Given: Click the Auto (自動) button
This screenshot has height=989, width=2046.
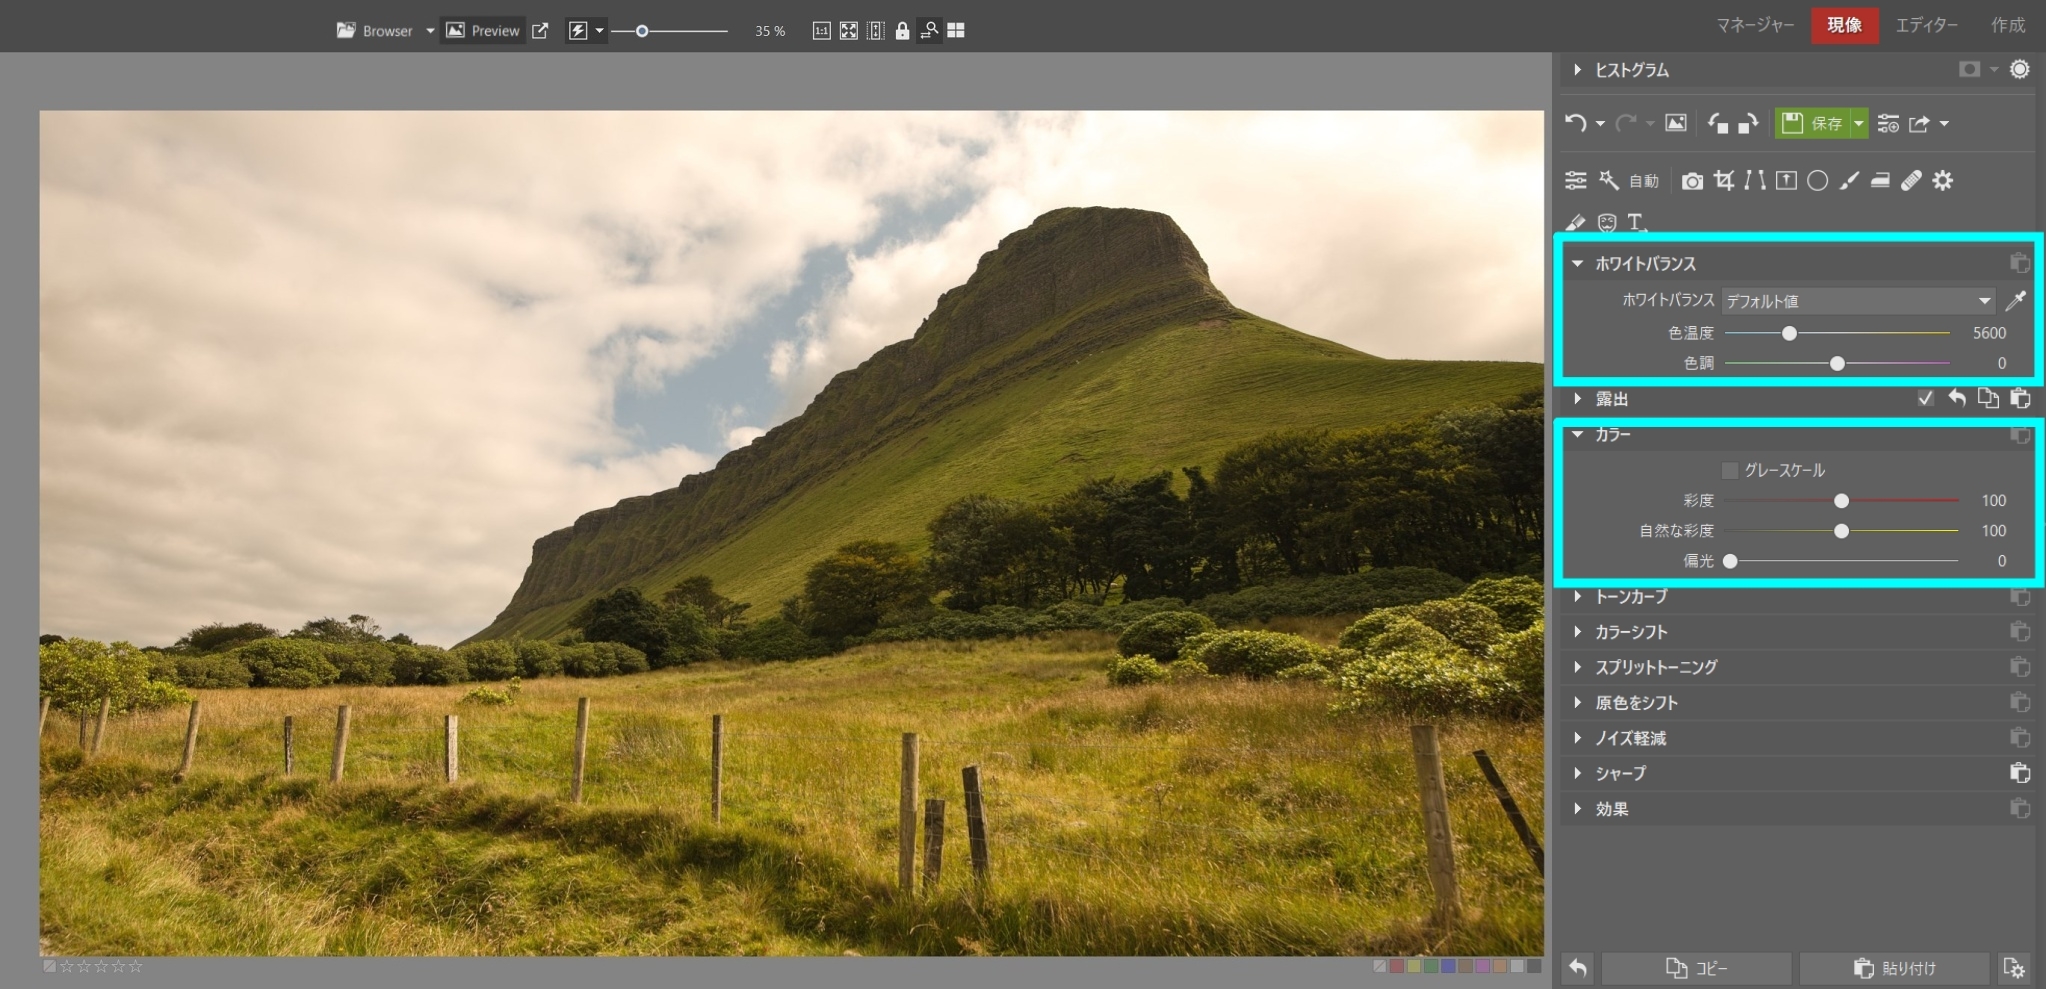Looking at the screenshot, I should click(x=1644, y=181).
